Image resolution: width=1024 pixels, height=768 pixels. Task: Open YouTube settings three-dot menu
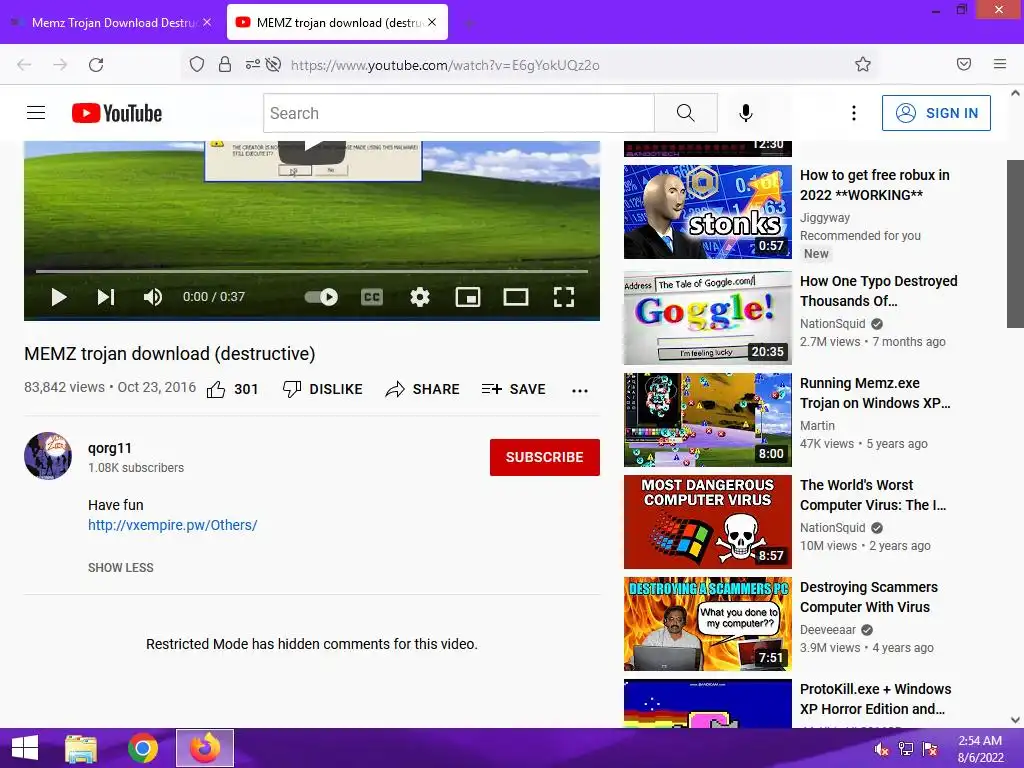(854, 113)
